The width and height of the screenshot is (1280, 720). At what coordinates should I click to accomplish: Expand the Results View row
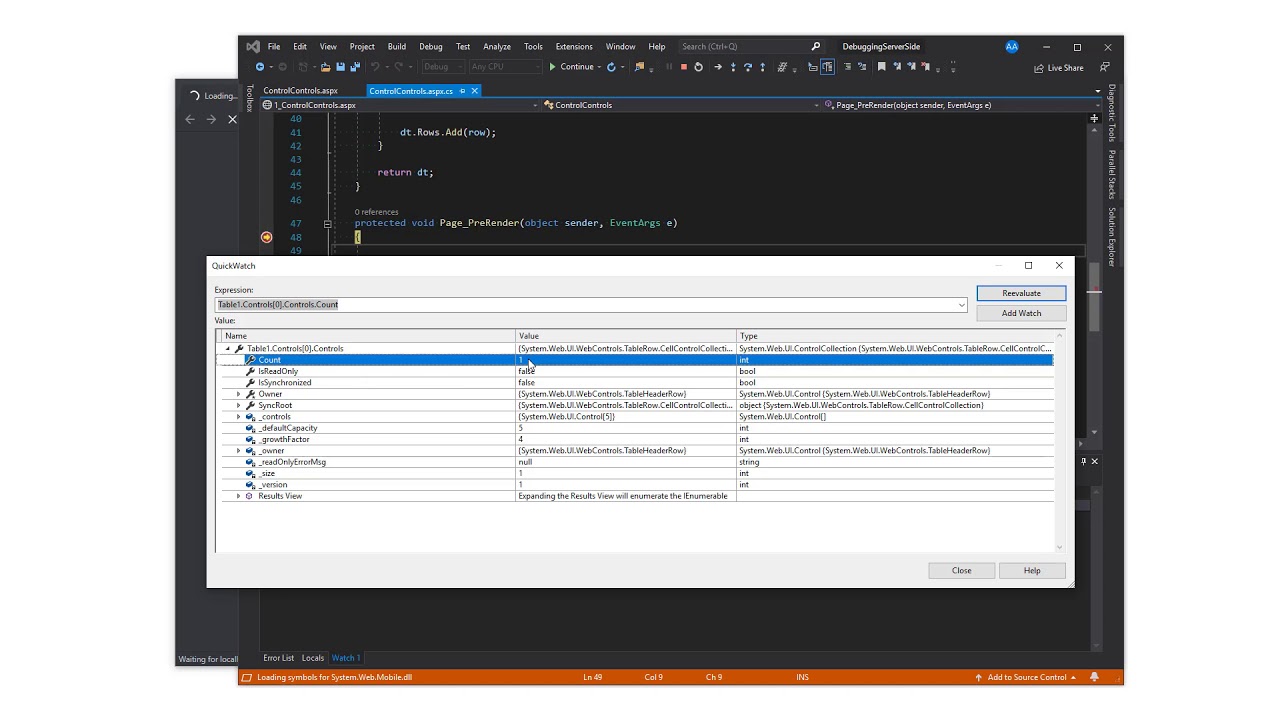(238, 496)
